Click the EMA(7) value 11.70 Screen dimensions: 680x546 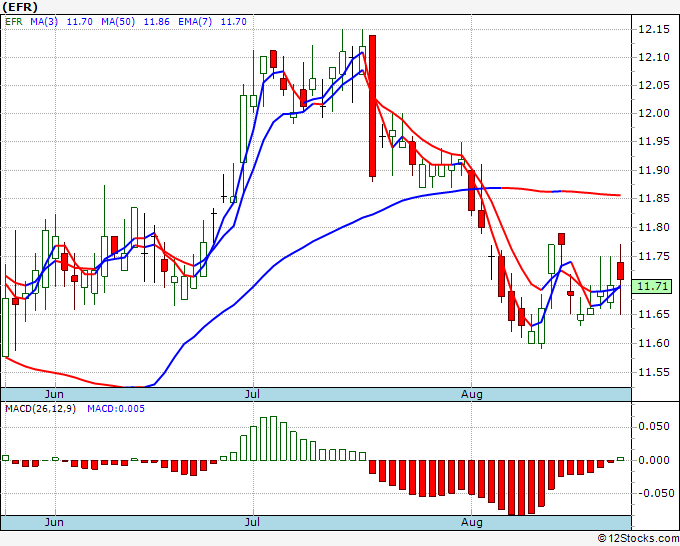pos(233,22)
